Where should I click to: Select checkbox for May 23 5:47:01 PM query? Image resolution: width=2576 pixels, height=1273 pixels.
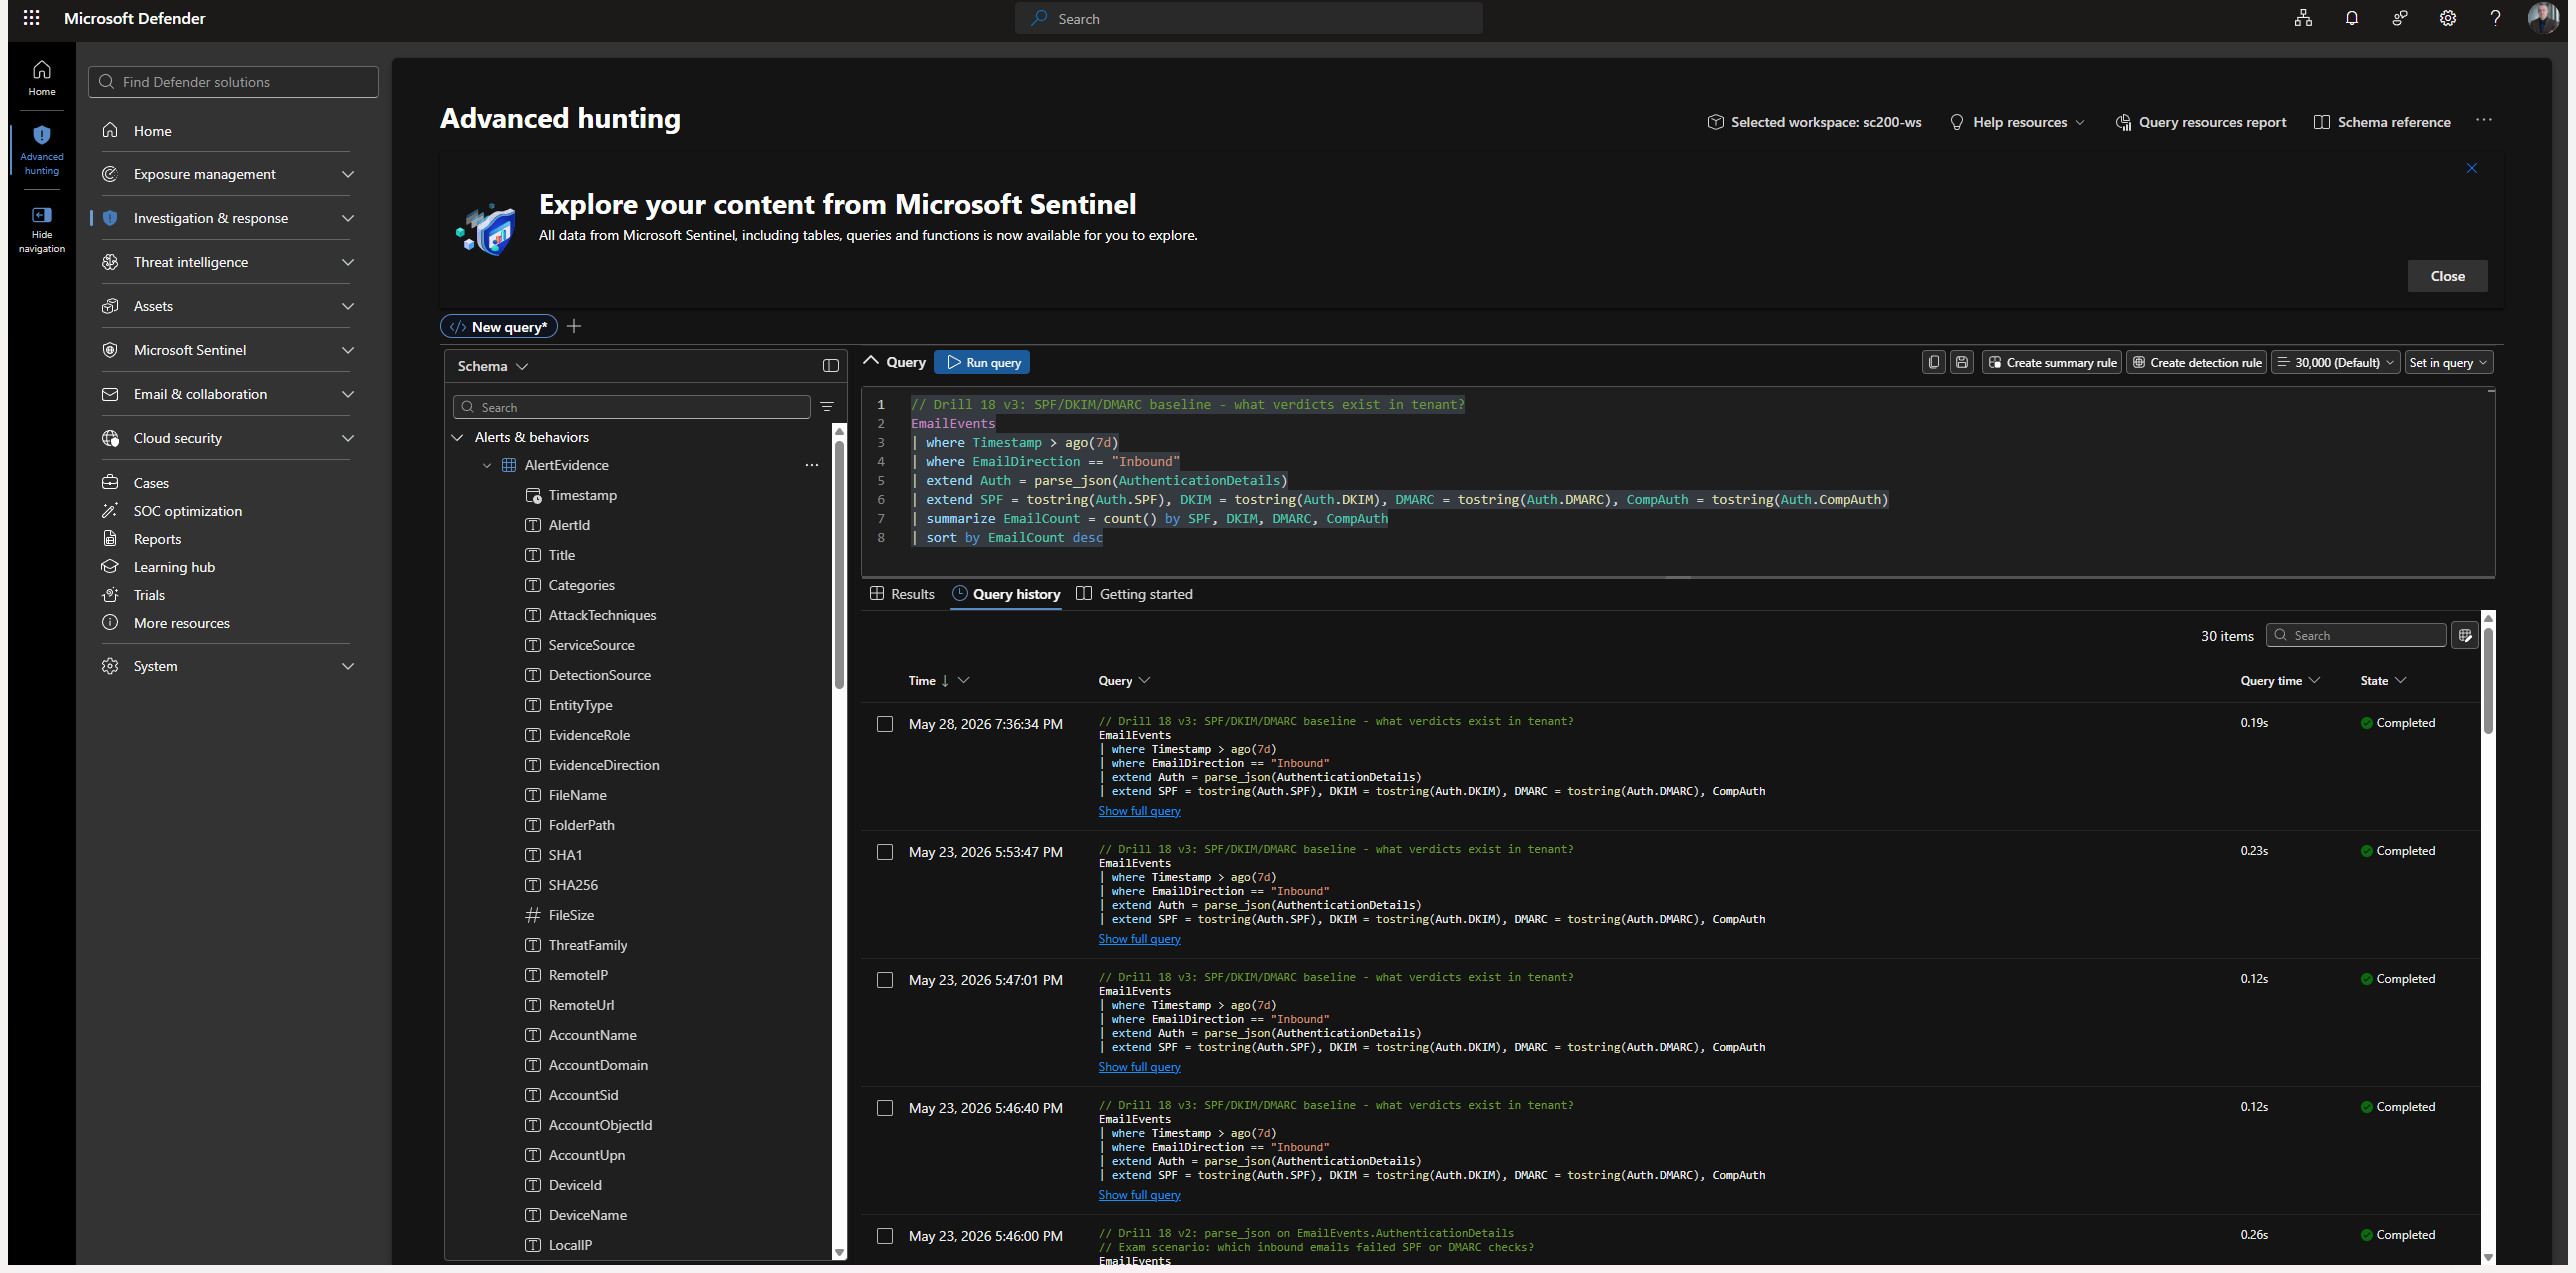(885, 980)
